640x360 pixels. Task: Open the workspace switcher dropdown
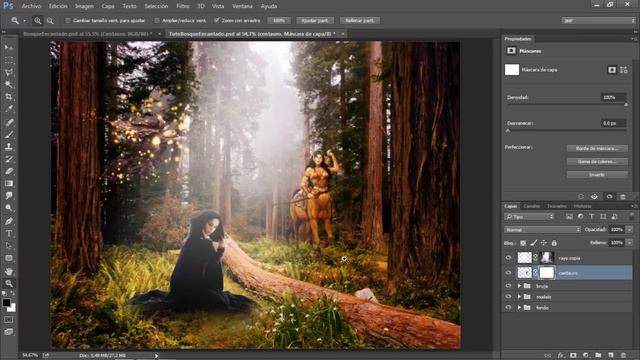click(598, 20)
